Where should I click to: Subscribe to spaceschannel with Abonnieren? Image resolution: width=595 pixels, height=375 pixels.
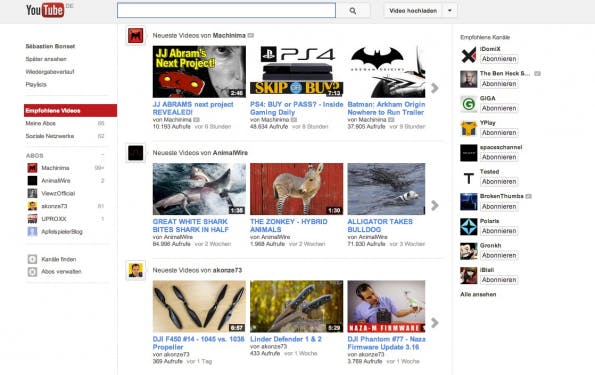pos(499,157)
